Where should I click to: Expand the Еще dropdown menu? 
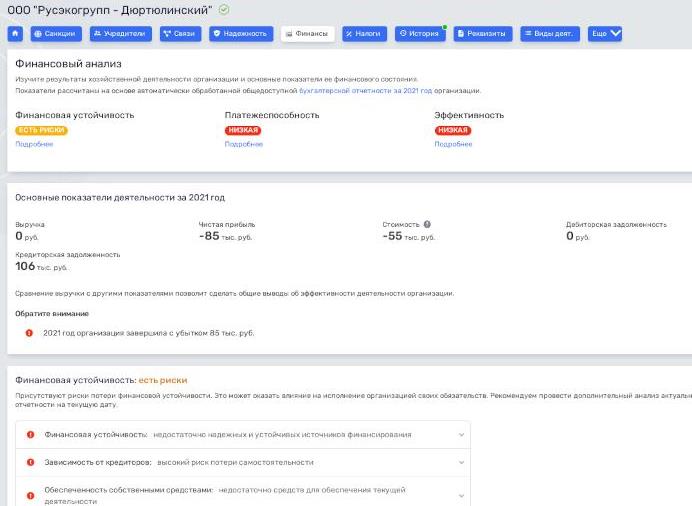[x=605, y=34]
